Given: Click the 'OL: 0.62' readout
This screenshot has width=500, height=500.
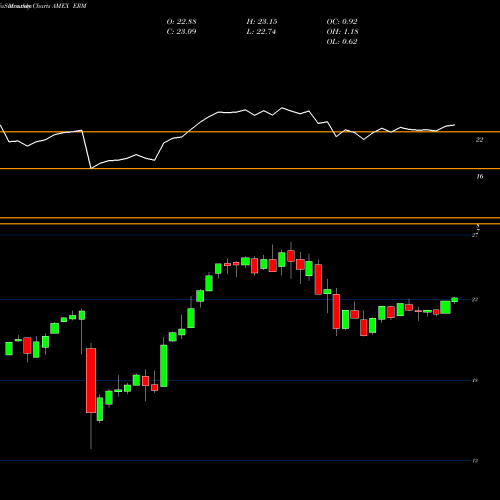Looking at the screenshot, I should [x=342, y=42].
